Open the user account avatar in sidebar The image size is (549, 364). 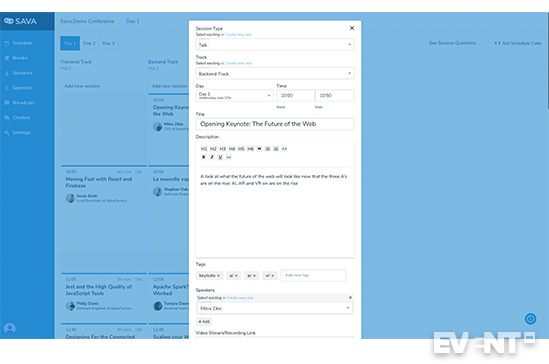pos(10,328)
